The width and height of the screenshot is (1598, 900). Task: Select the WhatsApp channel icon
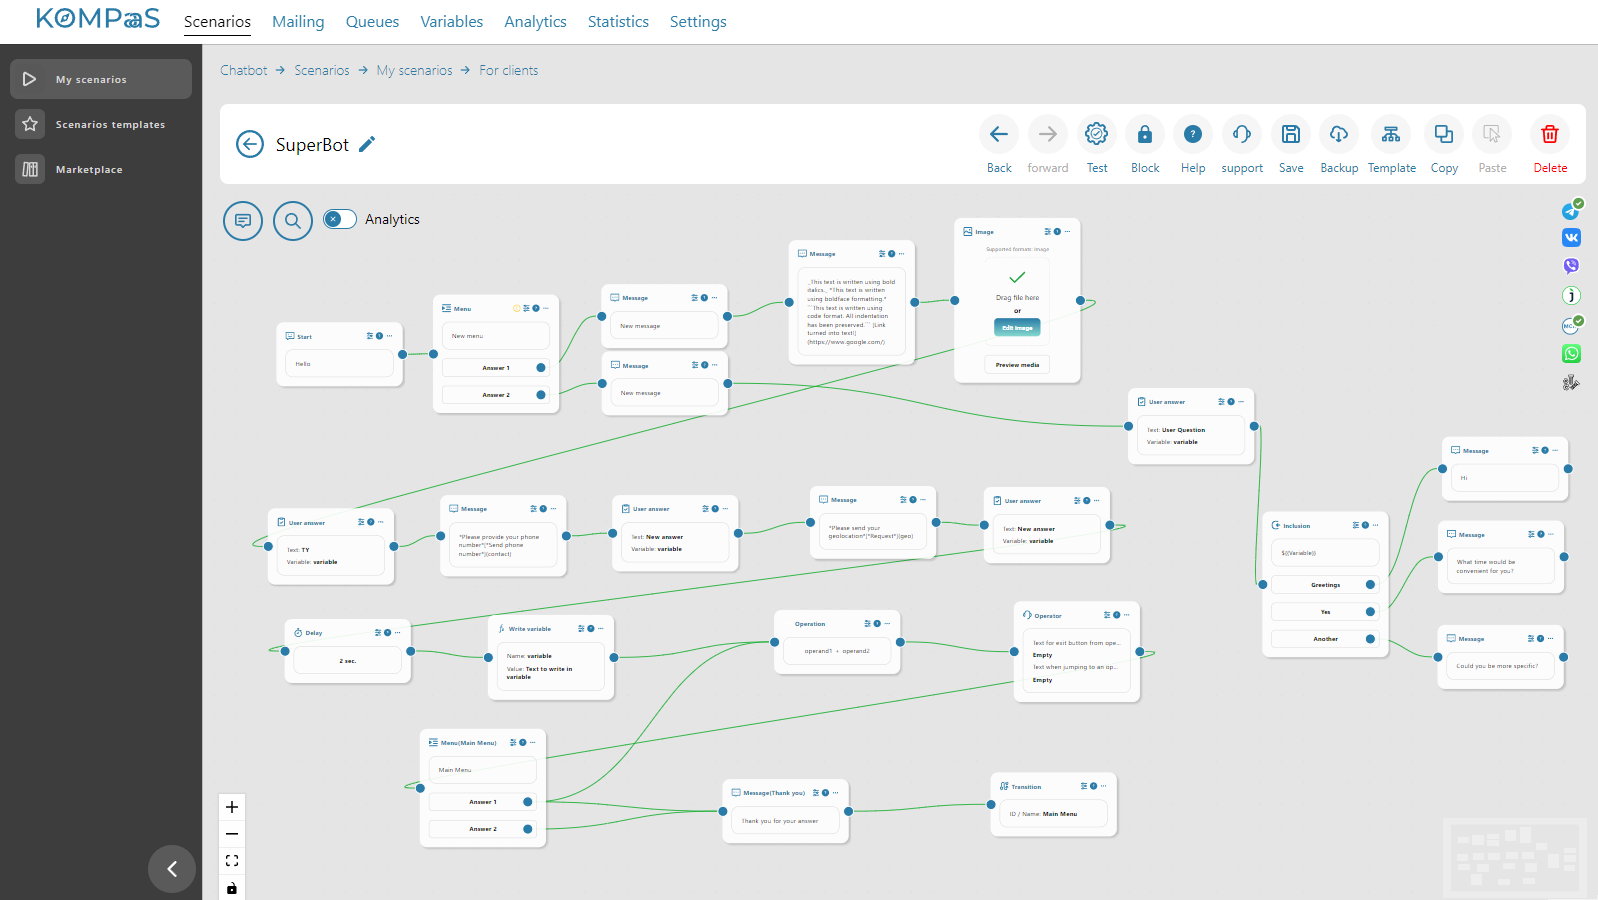pyautogui.click(x=1571, y=354)
